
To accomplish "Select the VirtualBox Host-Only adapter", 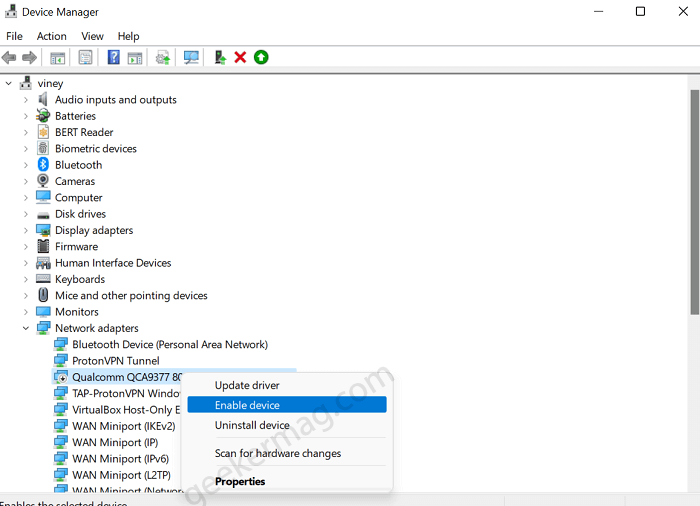I will click(x=126, y=410).
